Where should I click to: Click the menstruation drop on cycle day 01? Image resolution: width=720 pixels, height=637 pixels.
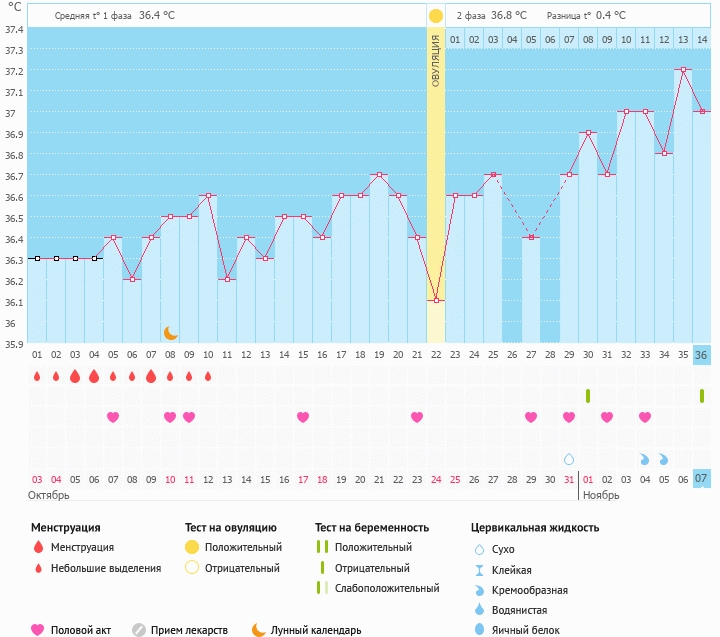[37, 377]
